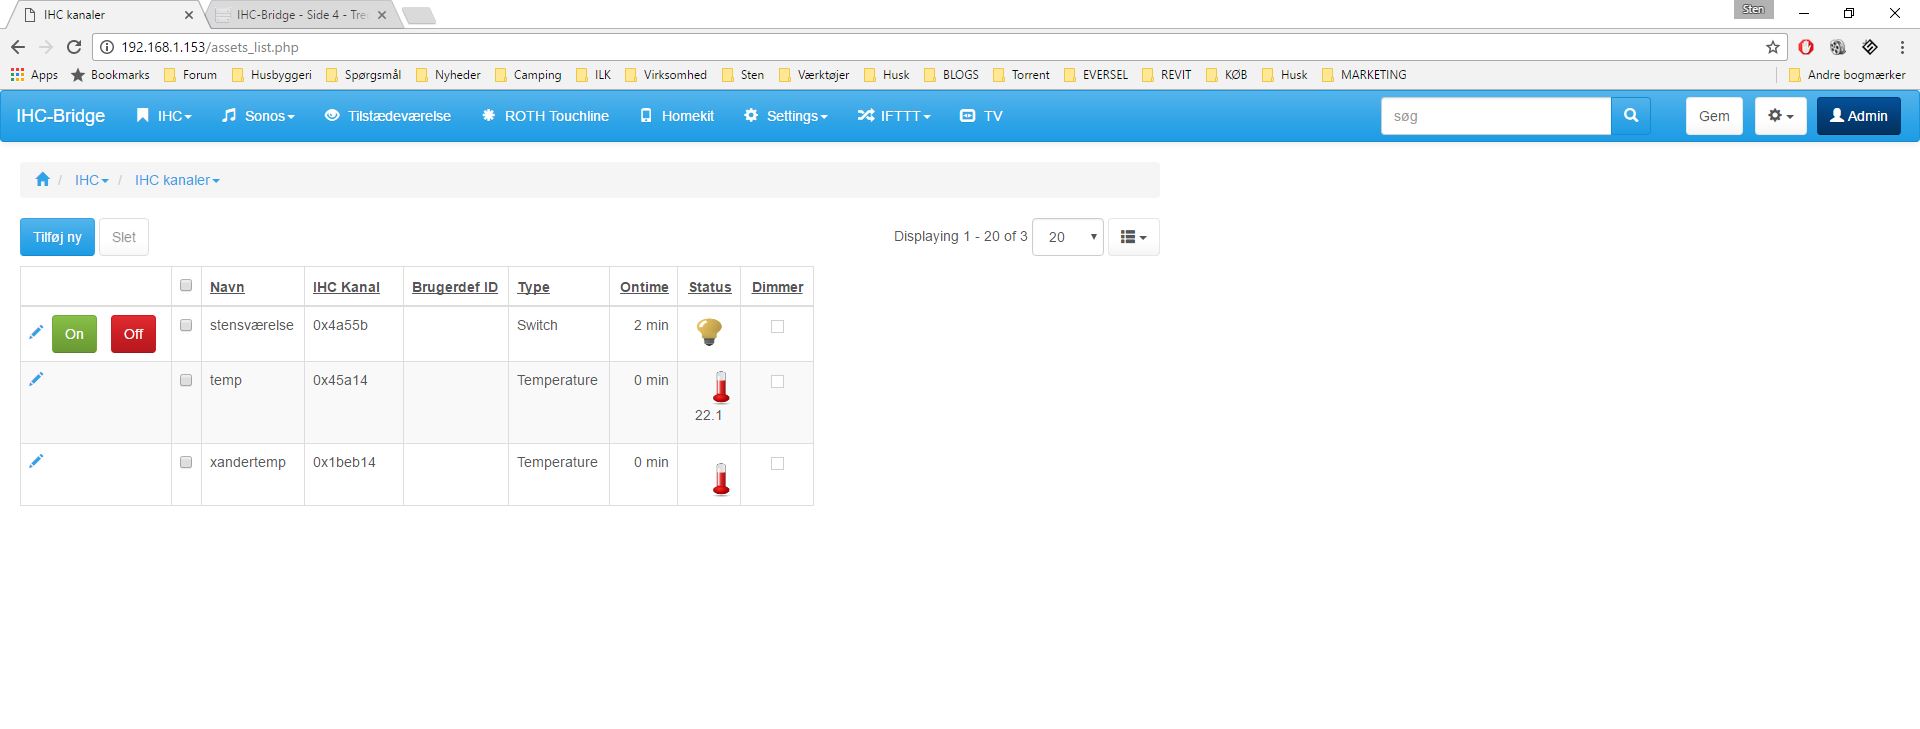1920x729 pixels.
Task: Open the Sonos menu
Action: (258, 116)
